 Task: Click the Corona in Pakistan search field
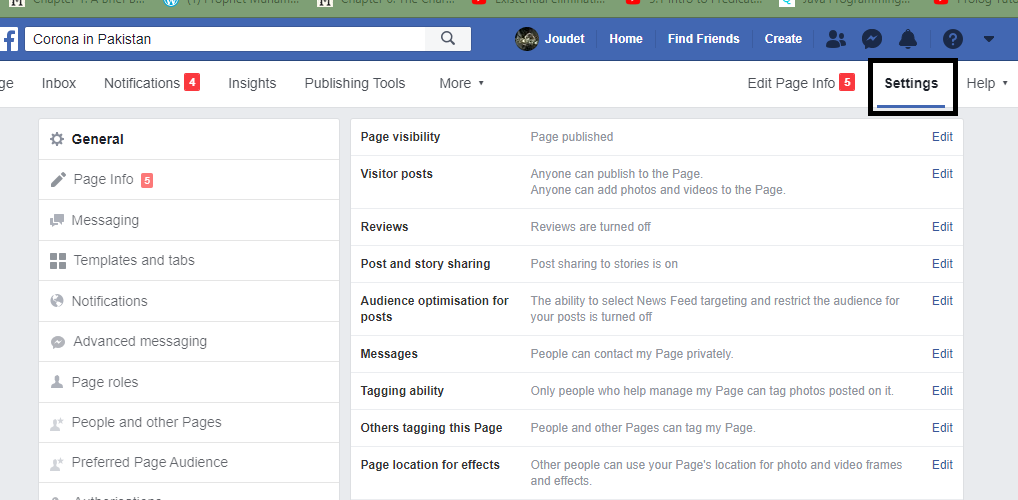pos(225,39)
